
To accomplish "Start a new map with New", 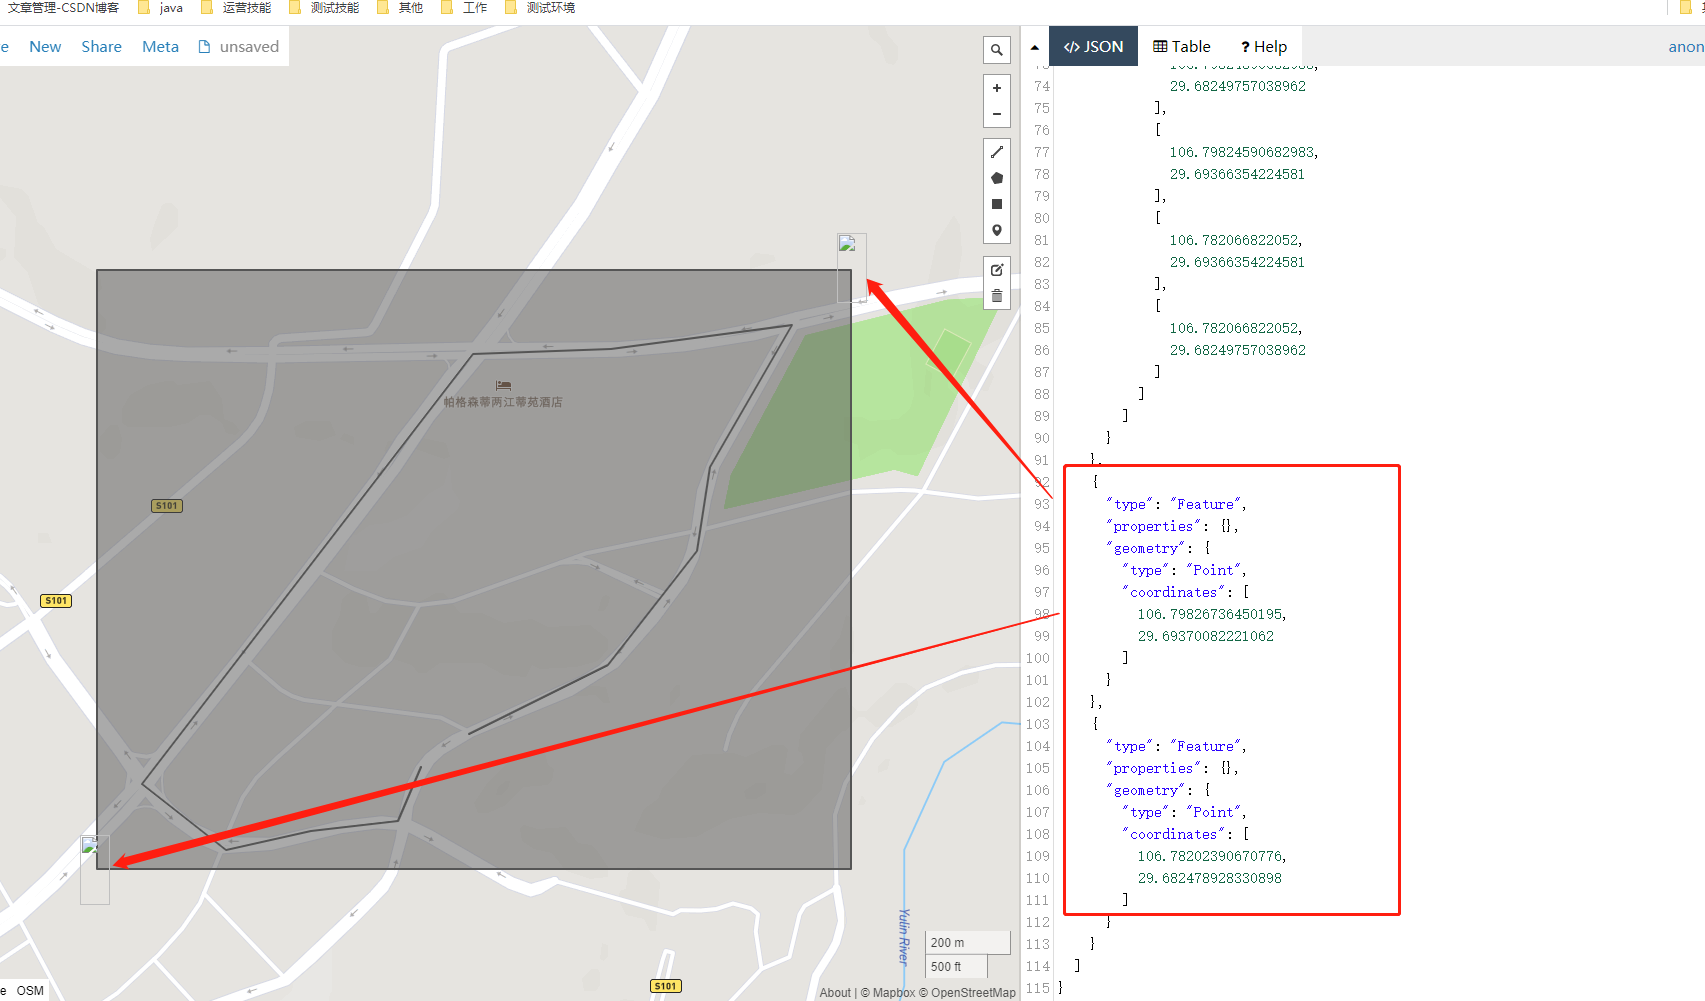I will tap(45, 46).
